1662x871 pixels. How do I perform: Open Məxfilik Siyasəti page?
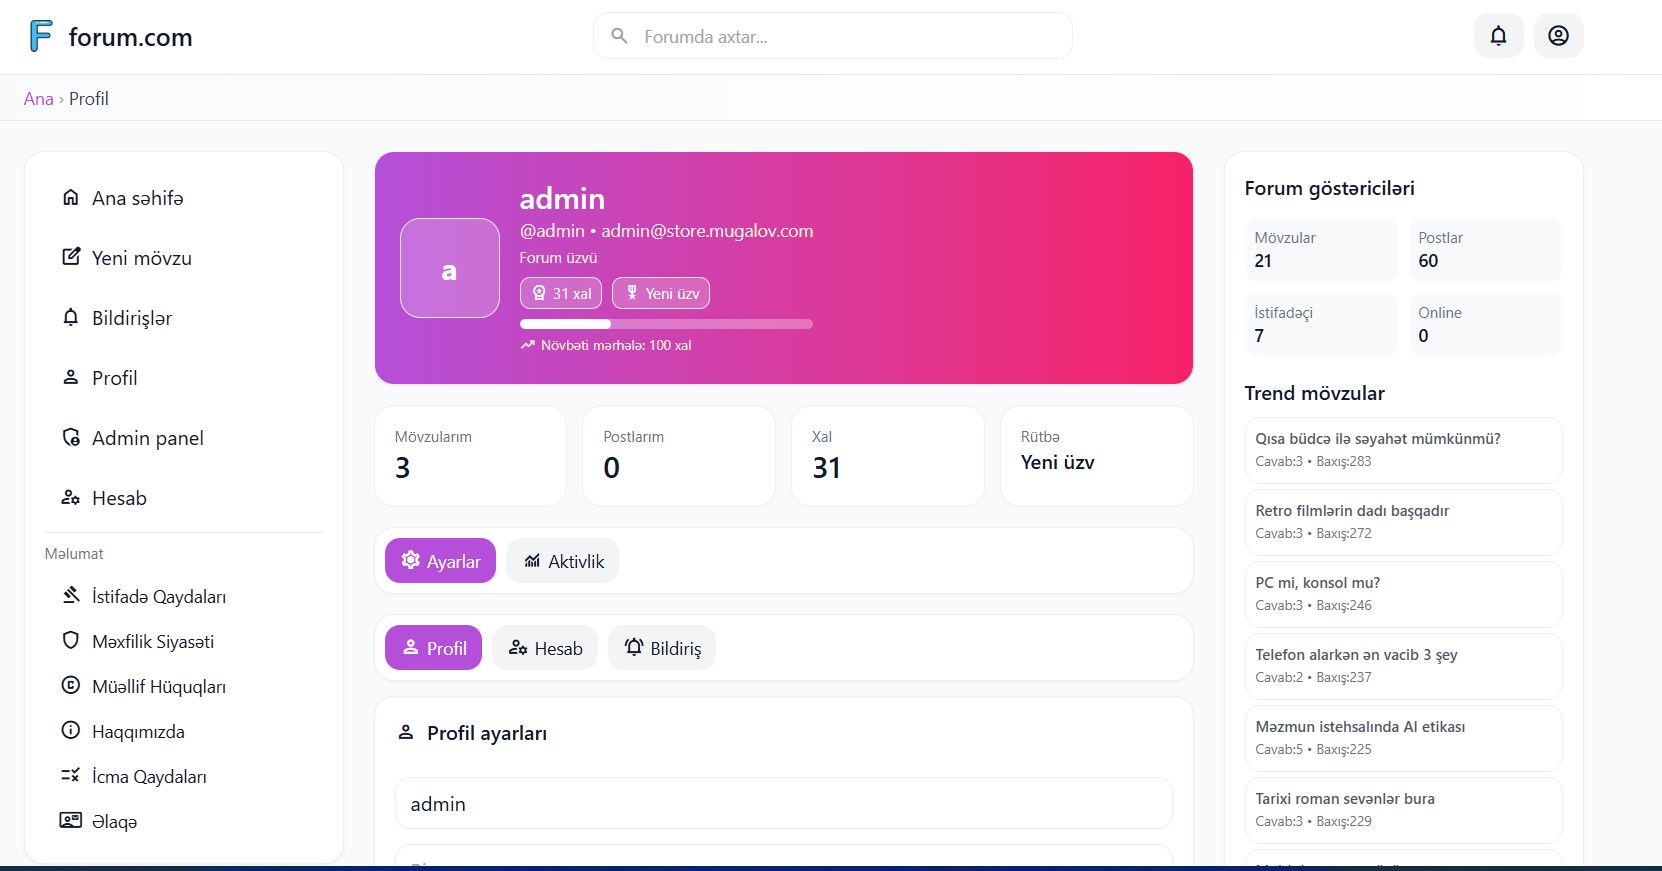(x=152, y=642)
